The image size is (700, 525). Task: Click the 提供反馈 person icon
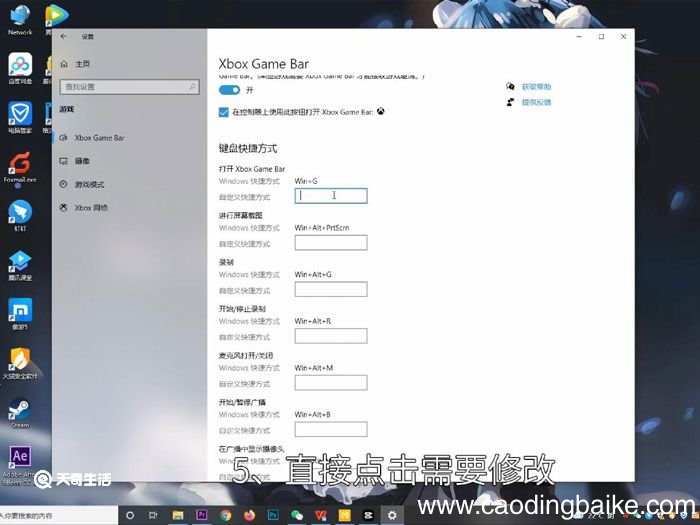pyautogui.click(x=510, y=102)
